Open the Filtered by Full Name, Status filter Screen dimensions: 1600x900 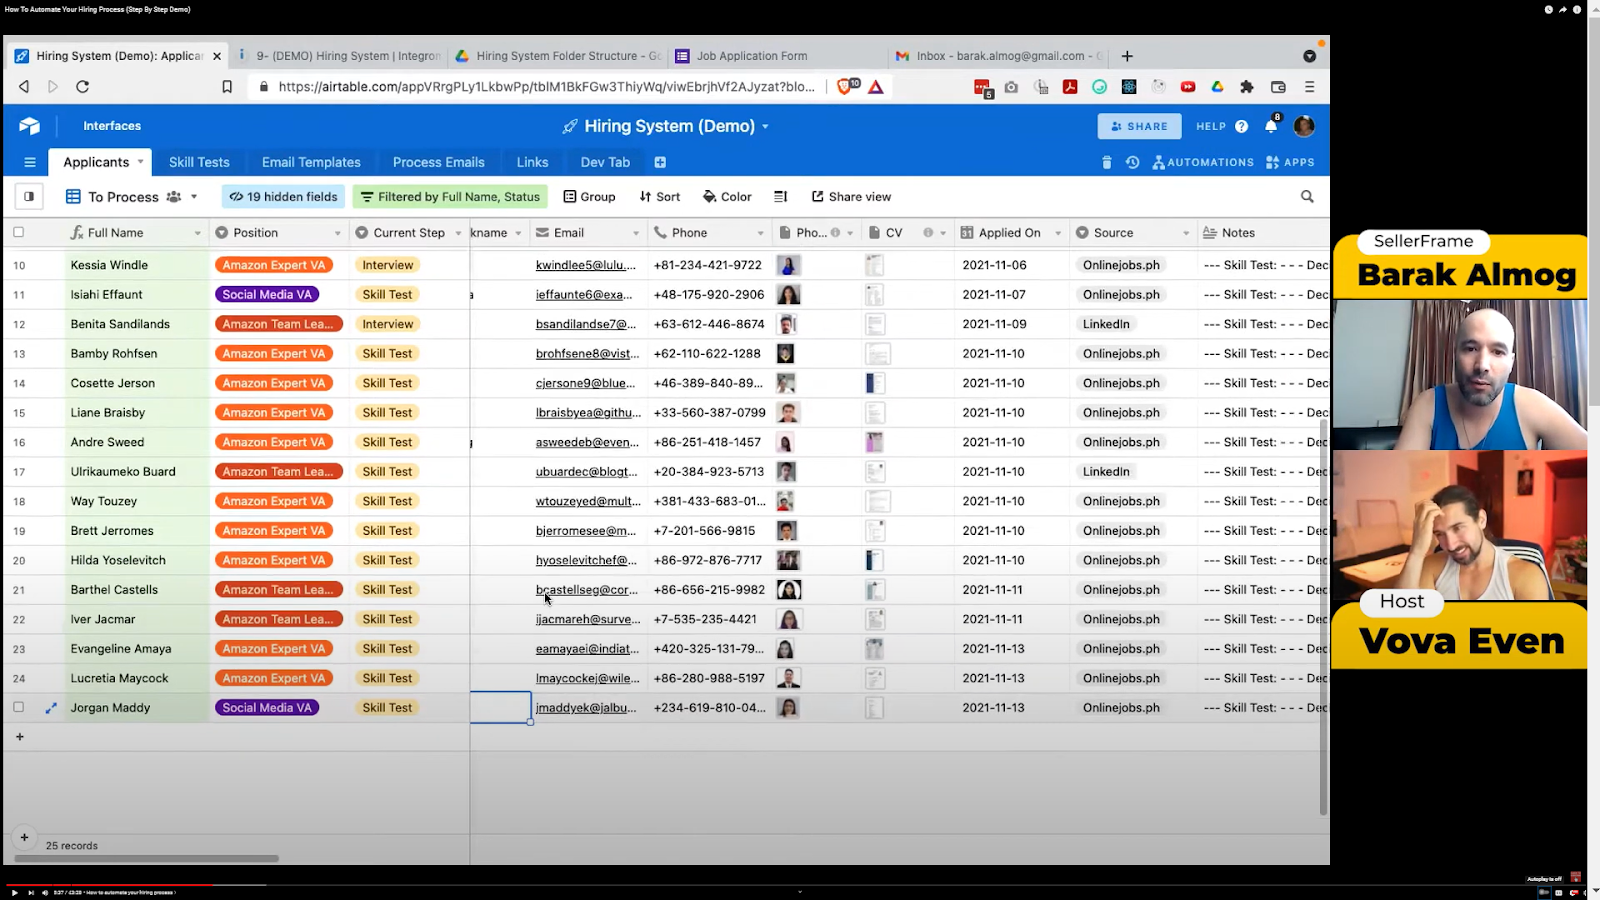coord(450,197)
